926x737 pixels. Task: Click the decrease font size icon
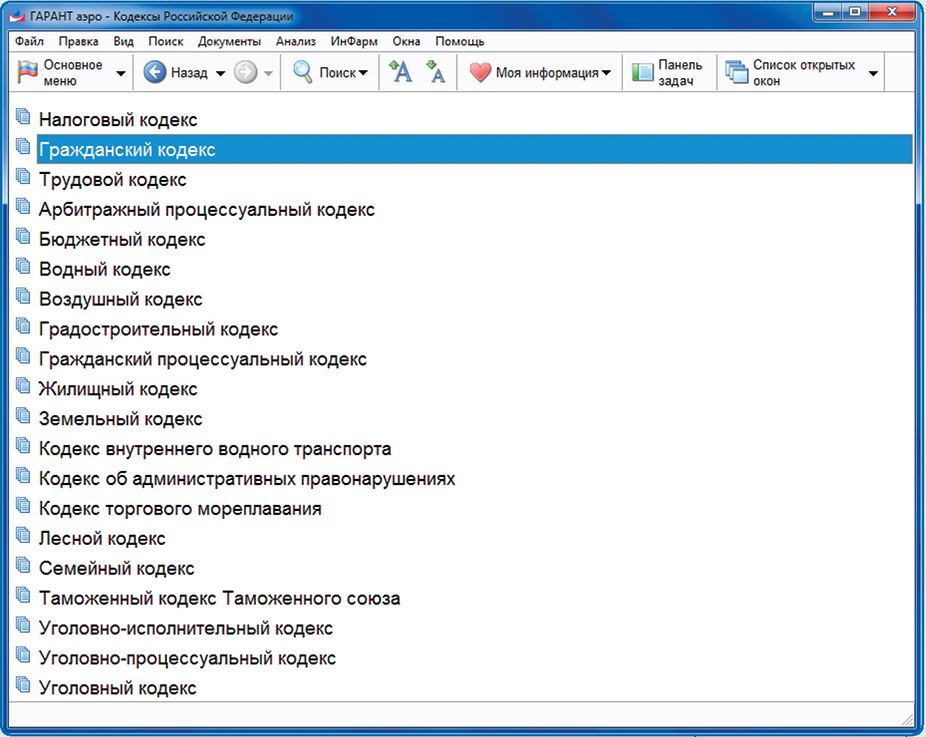click(435, 72)
